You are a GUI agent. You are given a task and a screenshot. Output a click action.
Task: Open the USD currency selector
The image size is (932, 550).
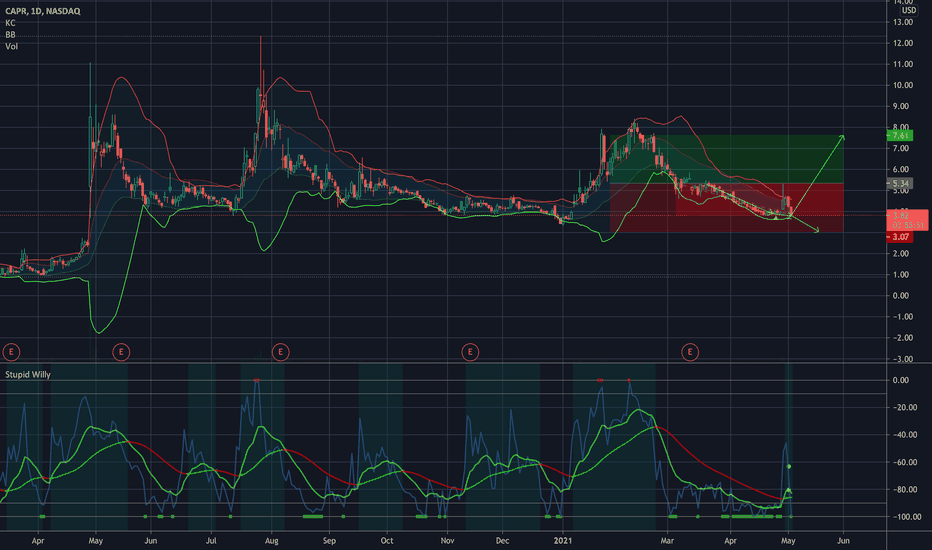(908, 10)
